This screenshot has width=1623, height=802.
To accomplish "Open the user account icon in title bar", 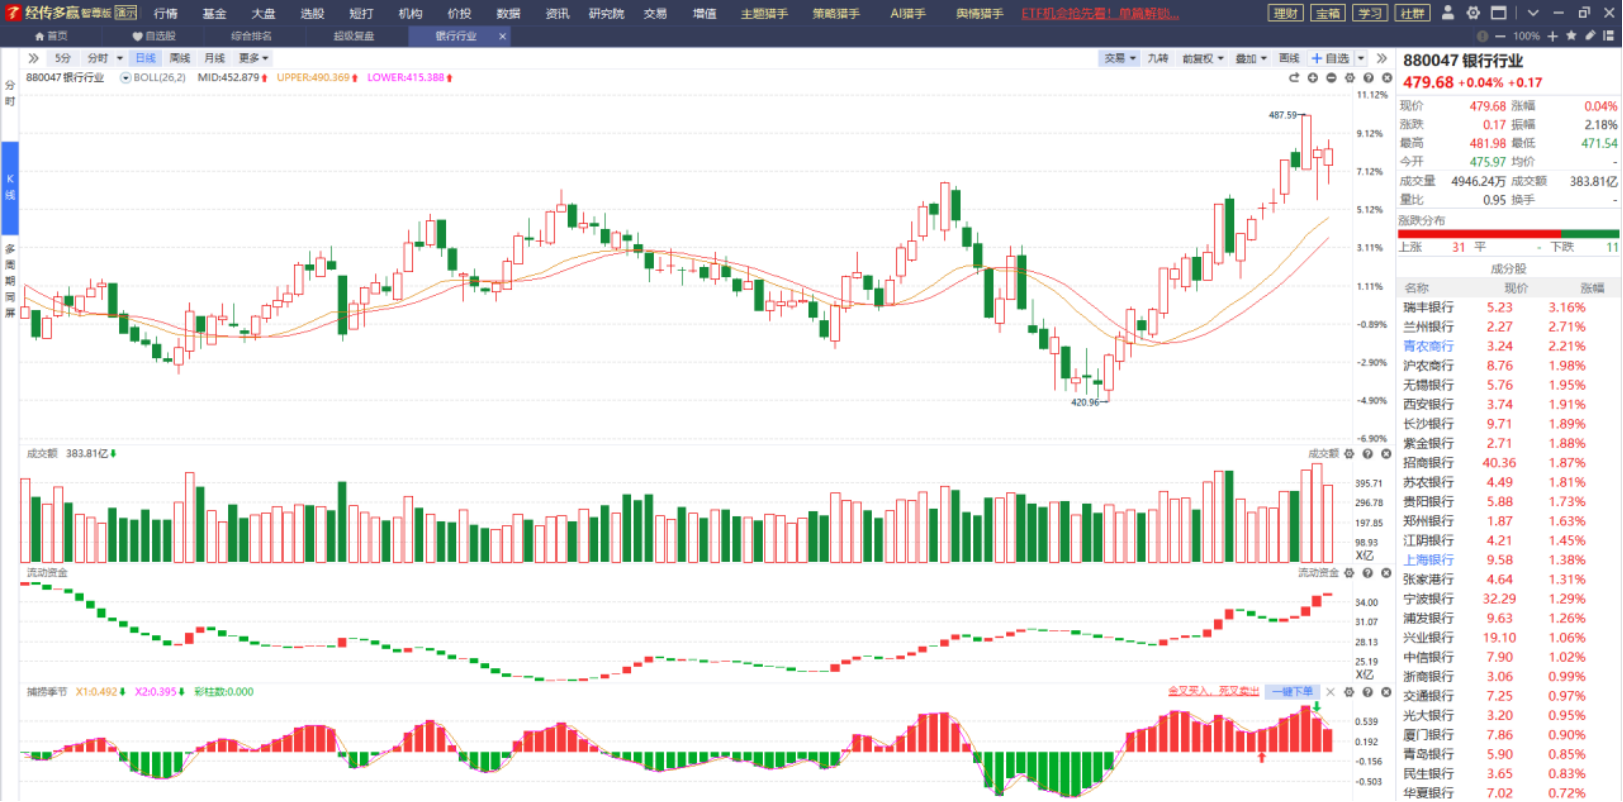I will (x=1447, y=13).
